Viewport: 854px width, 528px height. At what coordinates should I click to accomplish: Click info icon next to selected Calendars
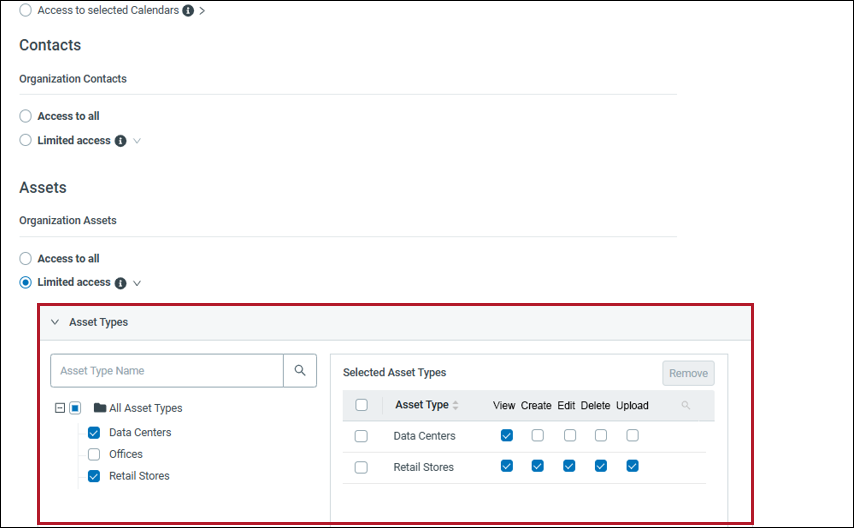coord(188,10)
